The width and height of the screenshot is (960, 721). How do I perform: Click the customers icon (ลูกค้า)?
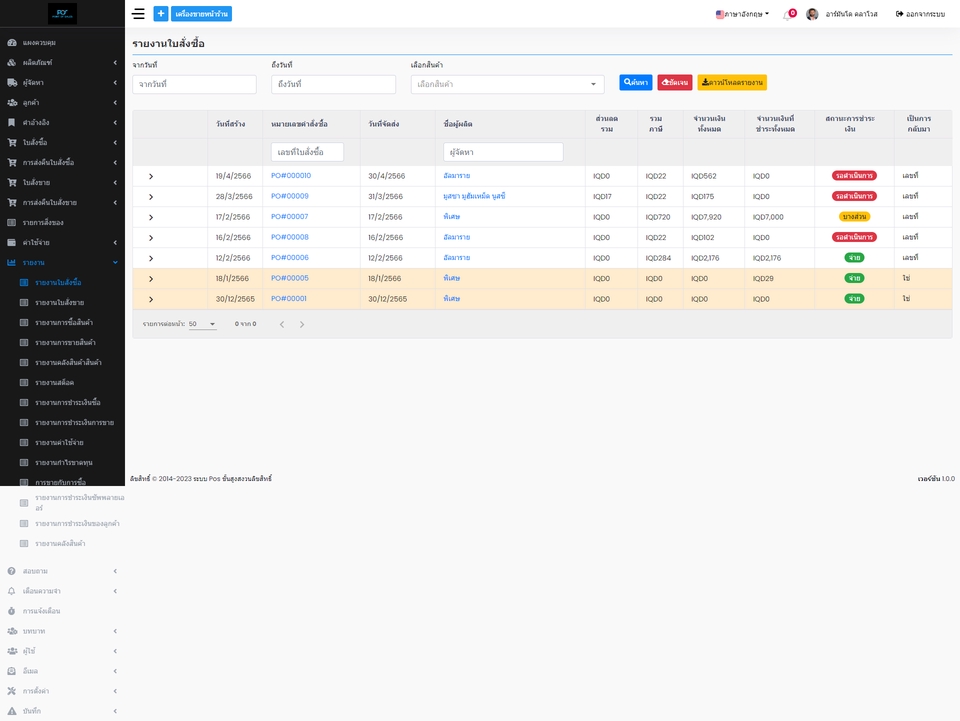pyautogui.click(x=12, y=103)
